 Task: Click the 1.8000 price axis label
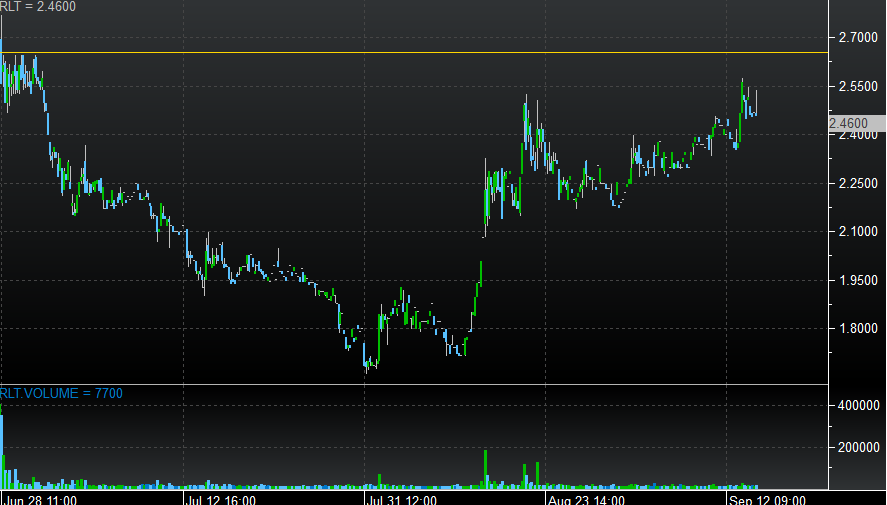tap(859, 329)
